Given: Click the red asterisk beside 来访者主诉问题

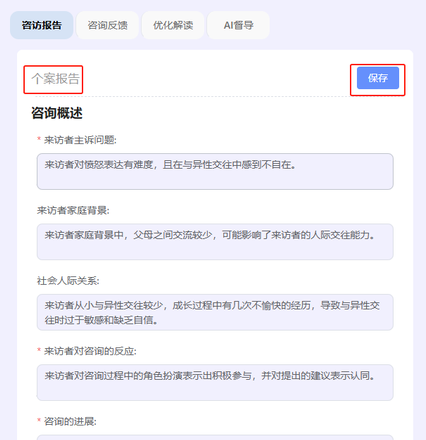Looking at the screenshot, I should (x=39, y=139).
